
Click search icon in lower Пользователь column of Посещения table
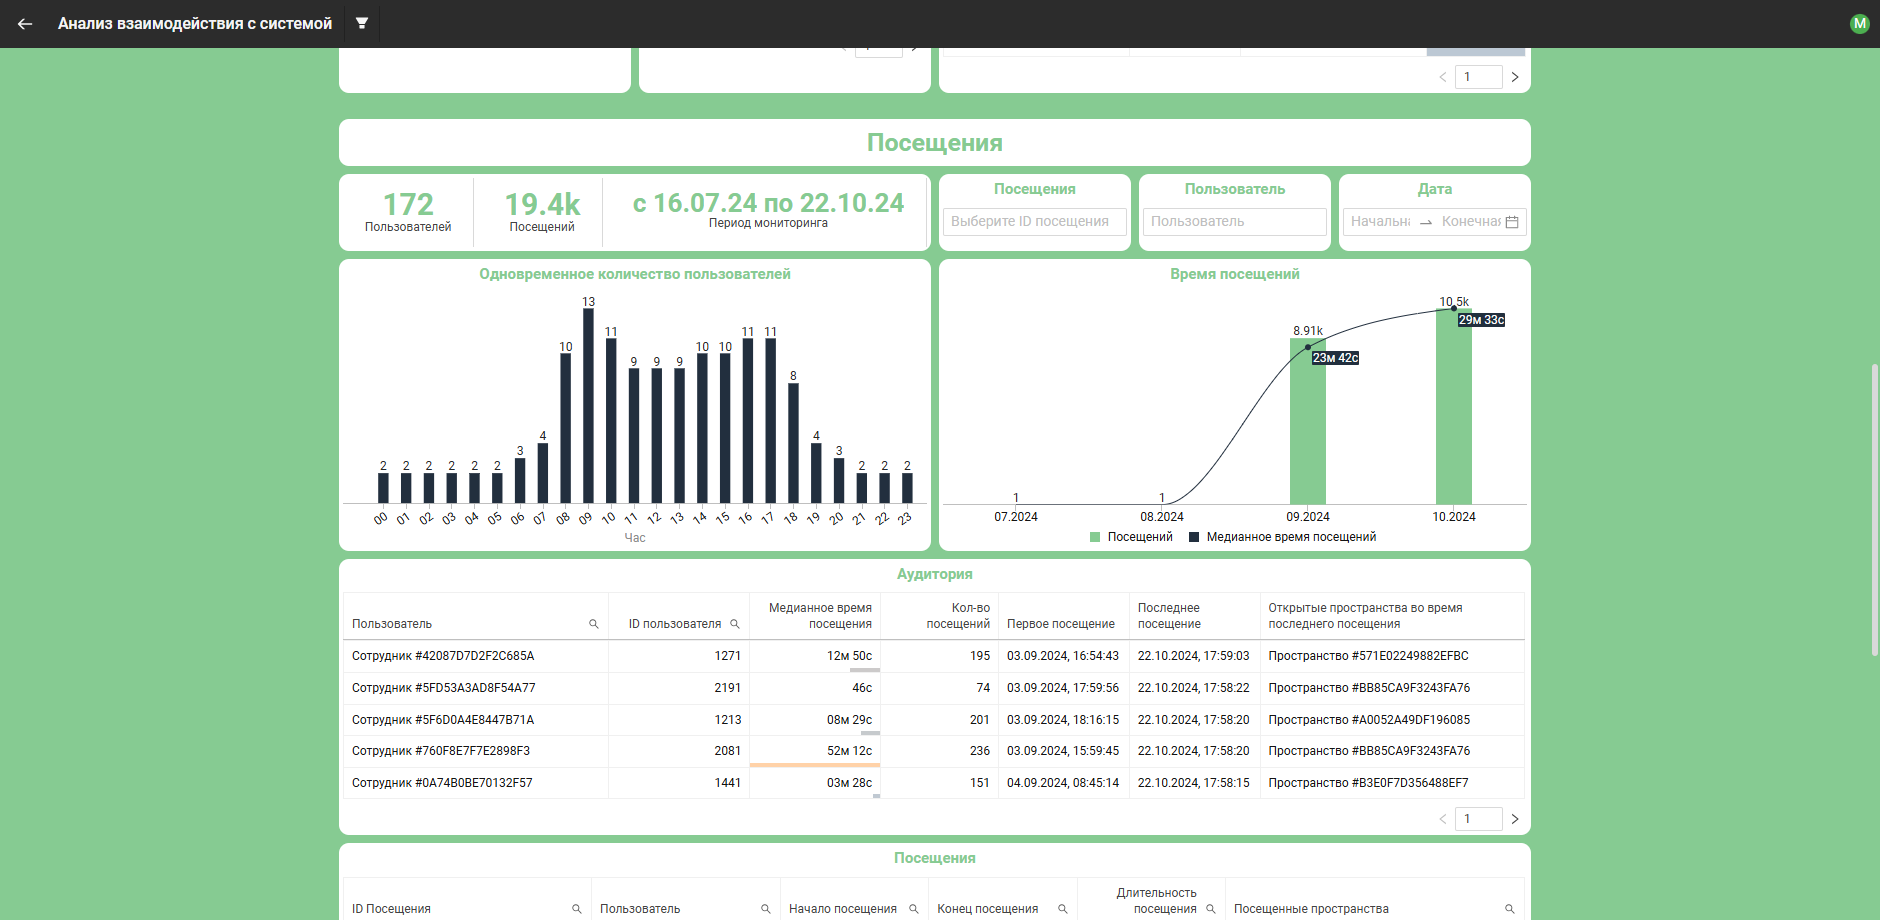click(766, 909)
